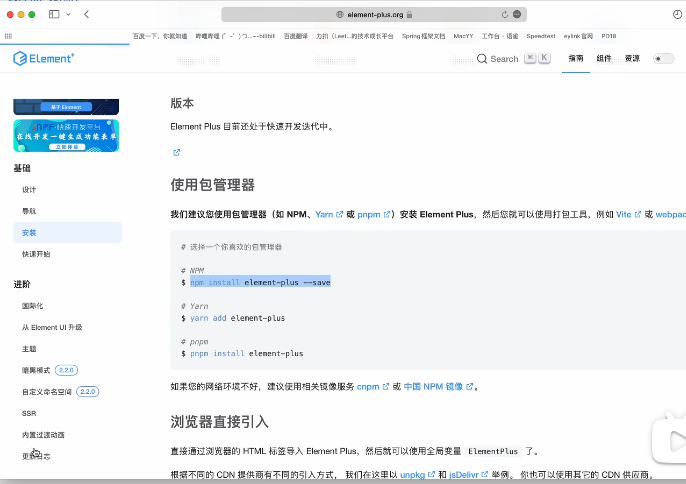
Task: Open 导航 in the sidebar
Action: pyautogui.click(x=29, y=211)
